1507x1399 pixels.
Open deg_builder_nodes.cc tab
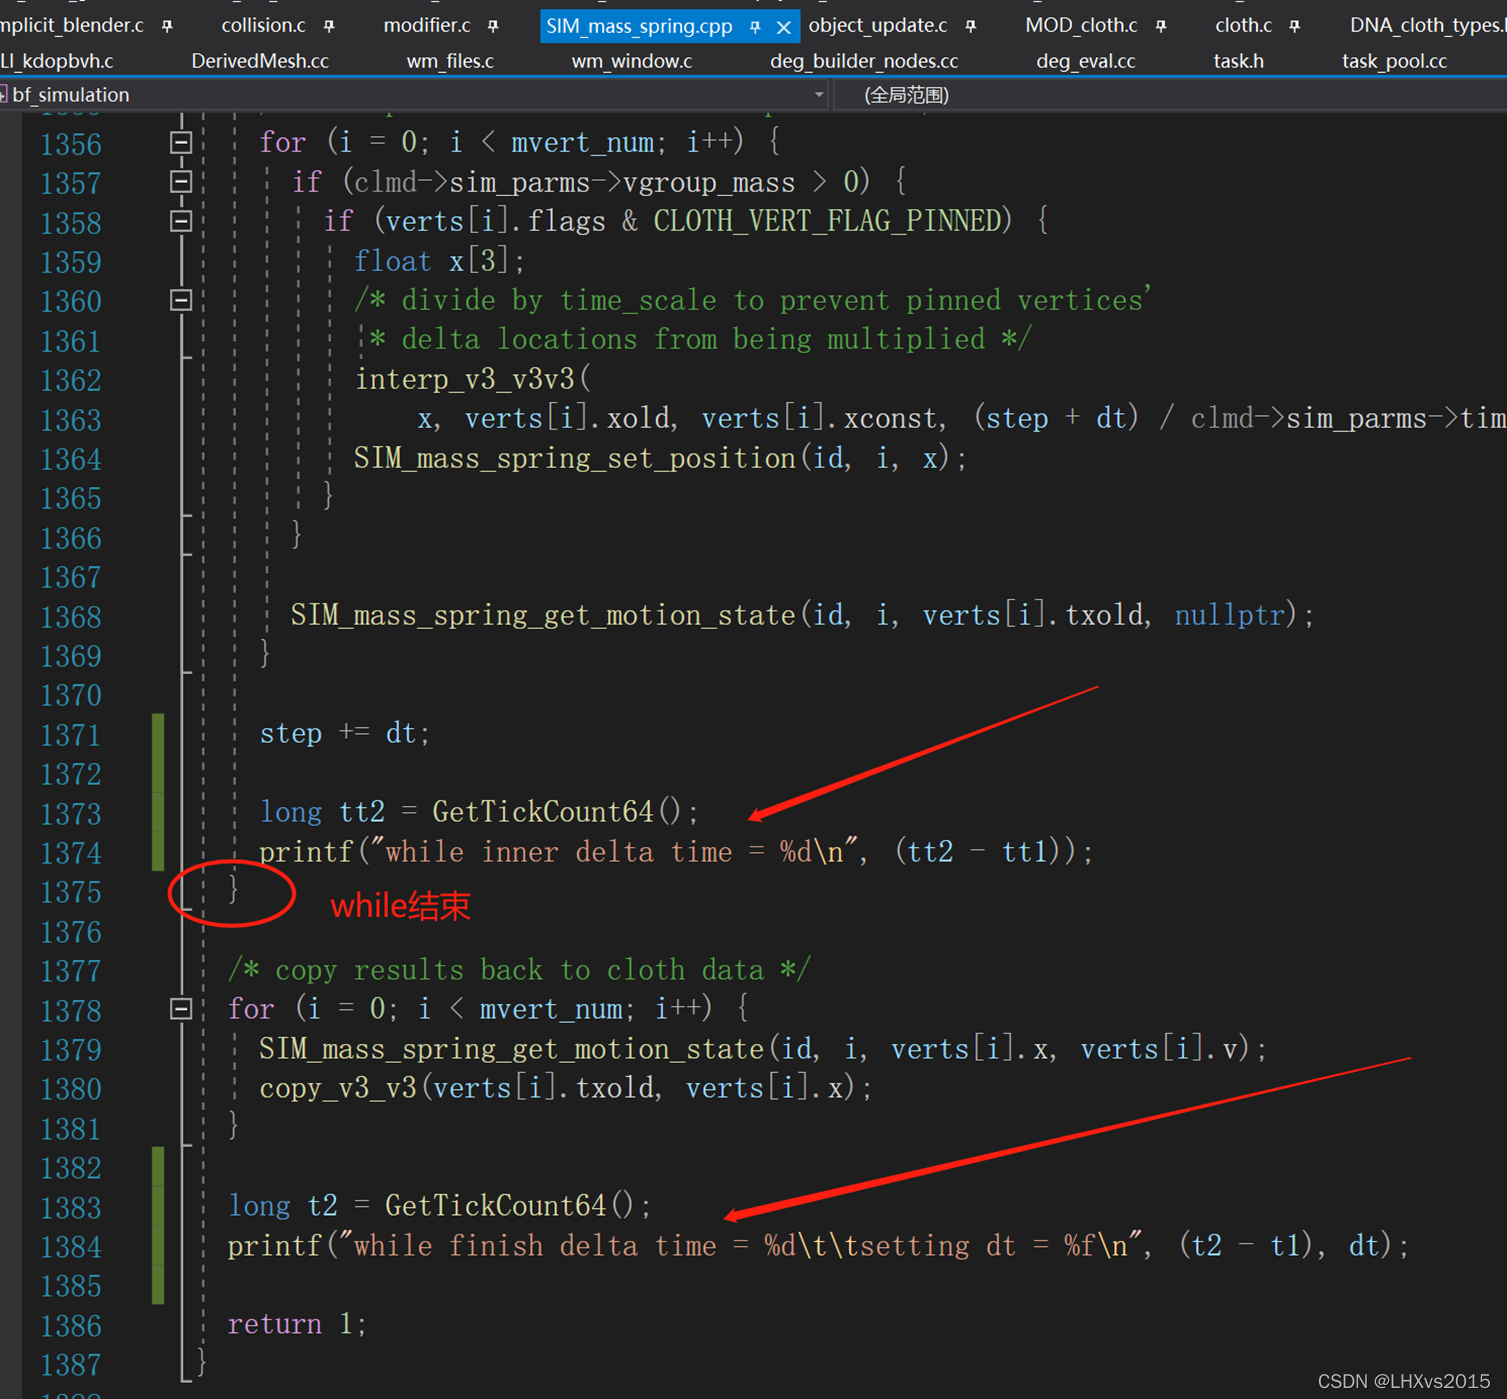864,61
